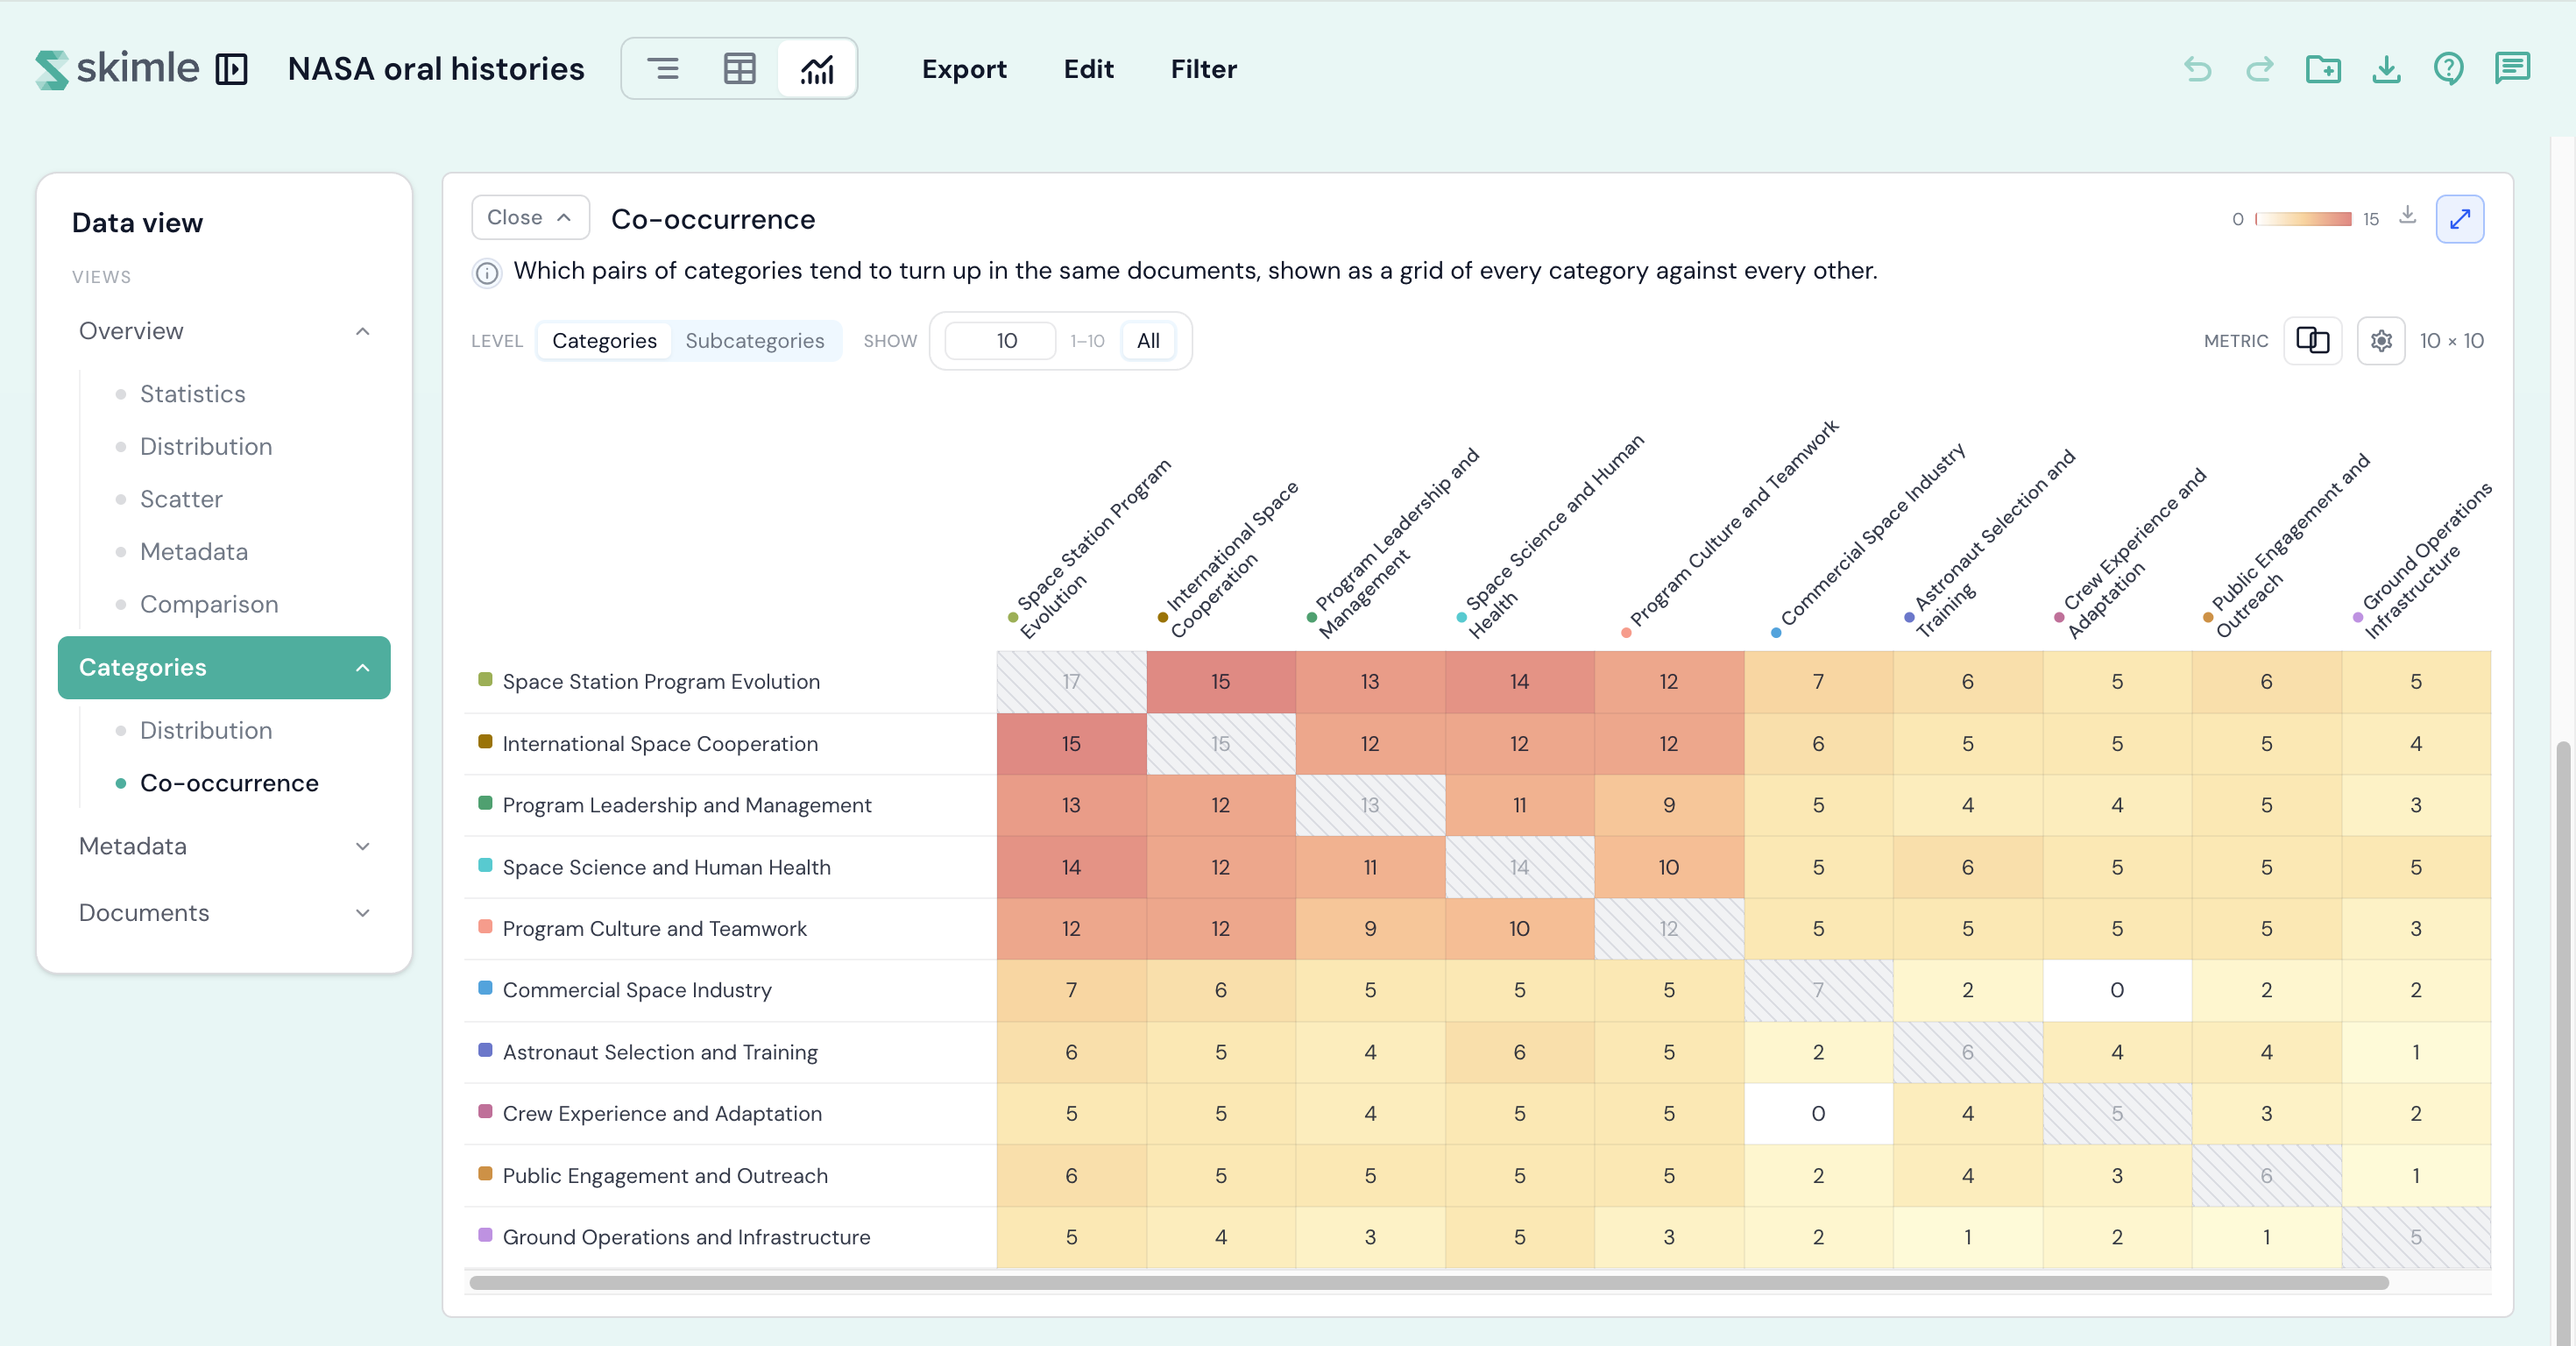Click the info icon beside the description
The width and height of the screenshot is (2576, 1346).
pyautogui.click(x=487, y=272)
